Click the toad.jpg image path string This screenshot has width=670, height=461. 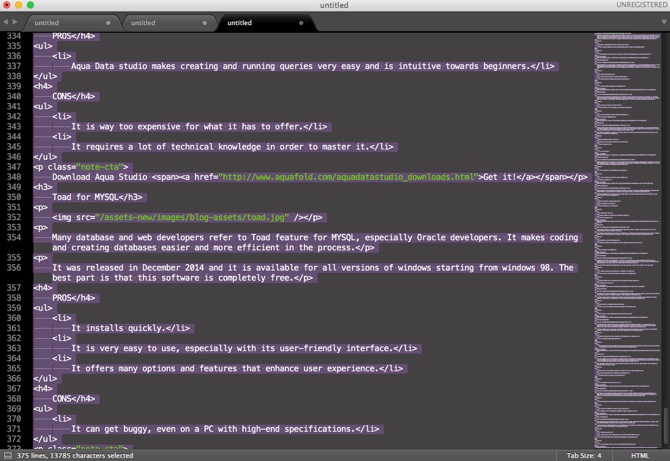coord(192,217)
